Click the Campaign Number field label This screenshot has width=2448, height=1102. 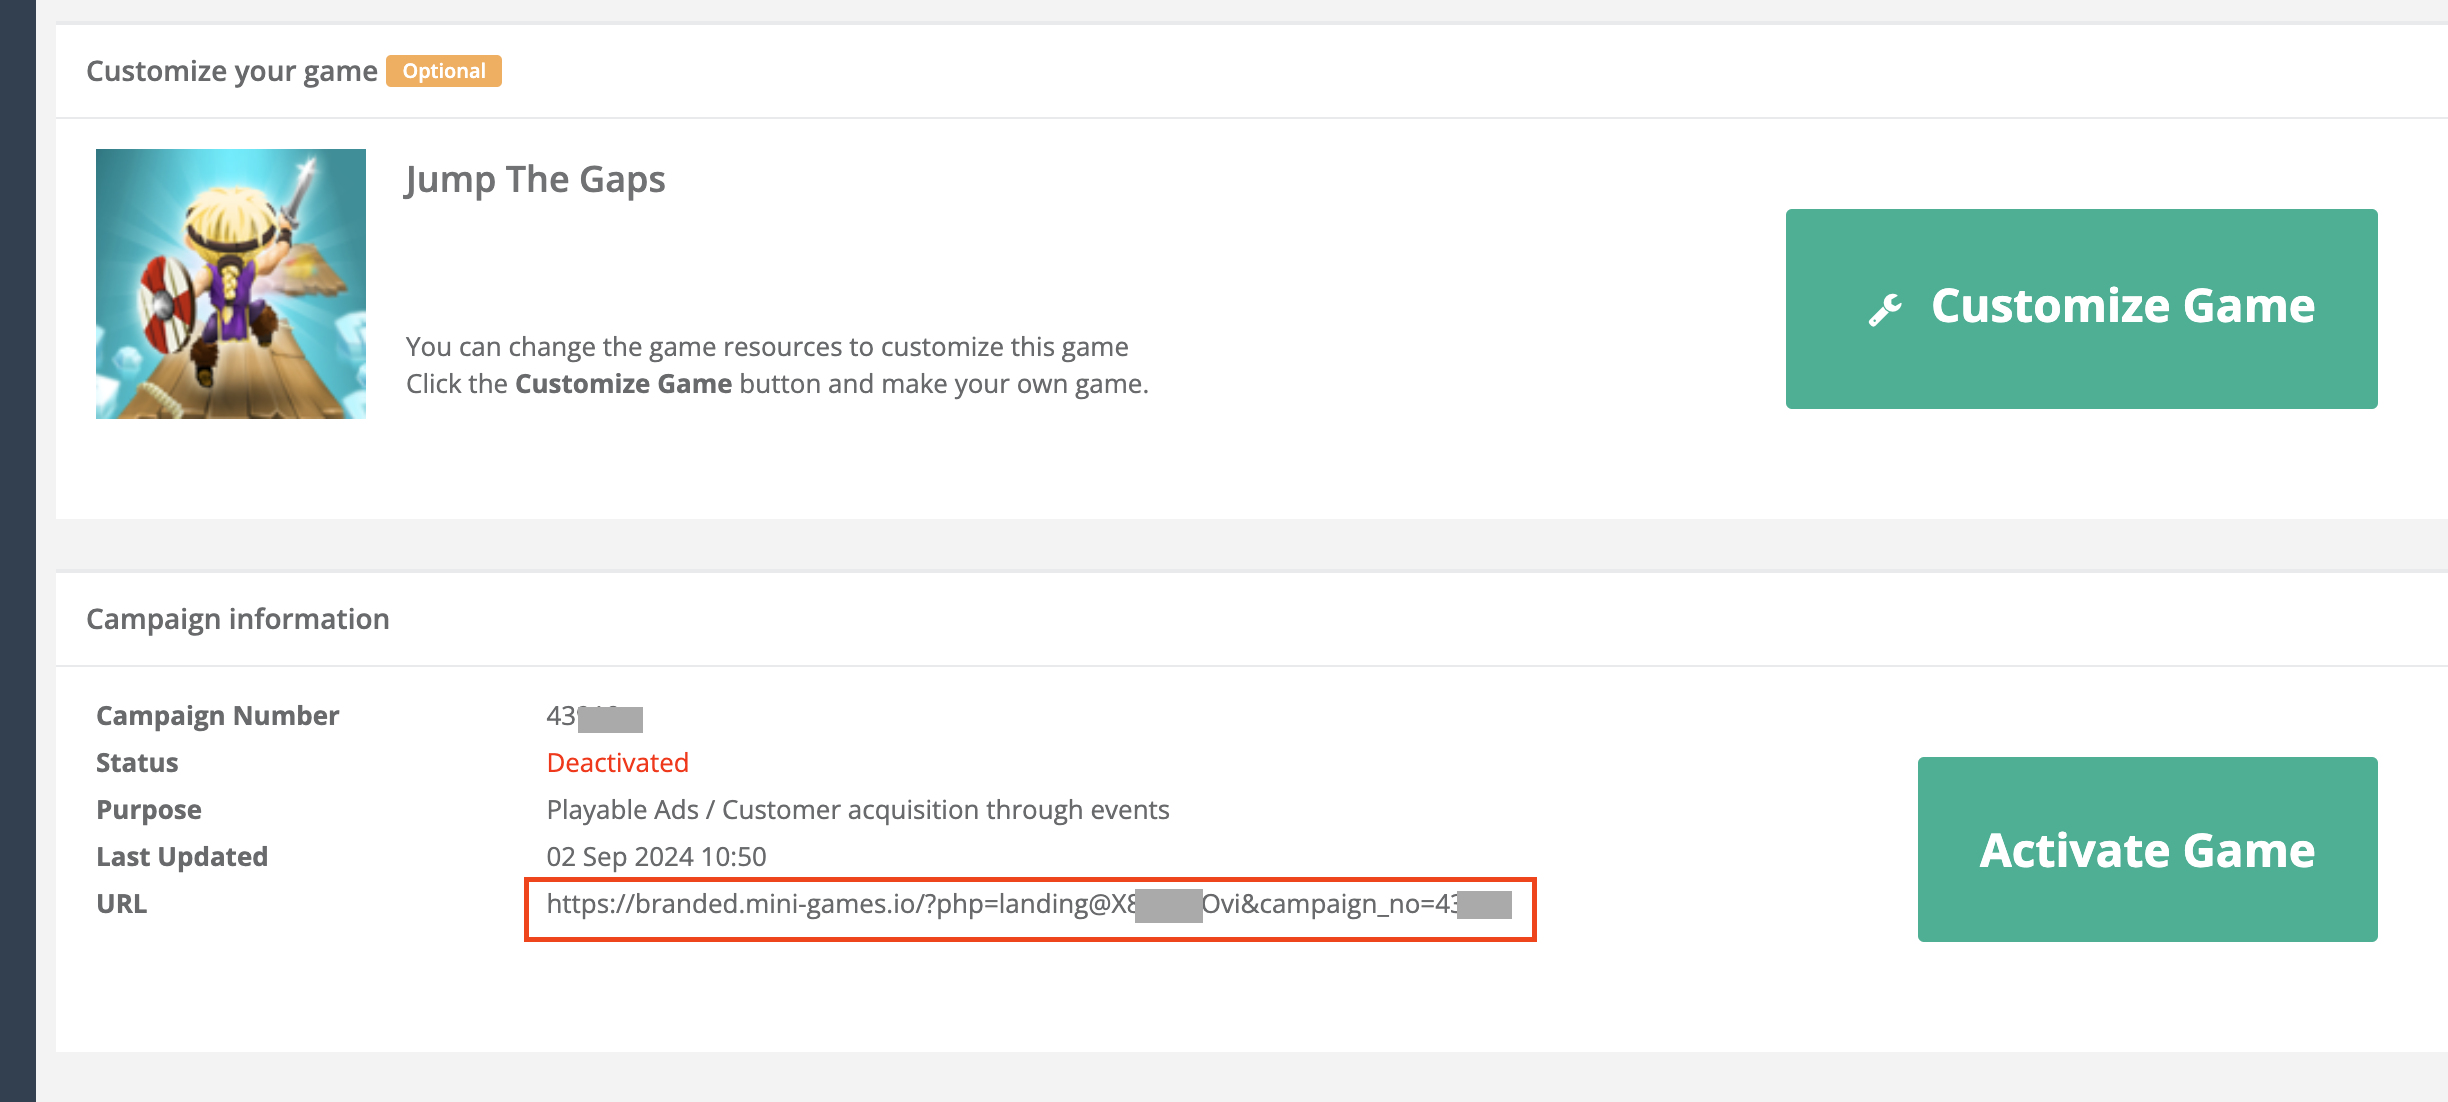click(217, 716)
